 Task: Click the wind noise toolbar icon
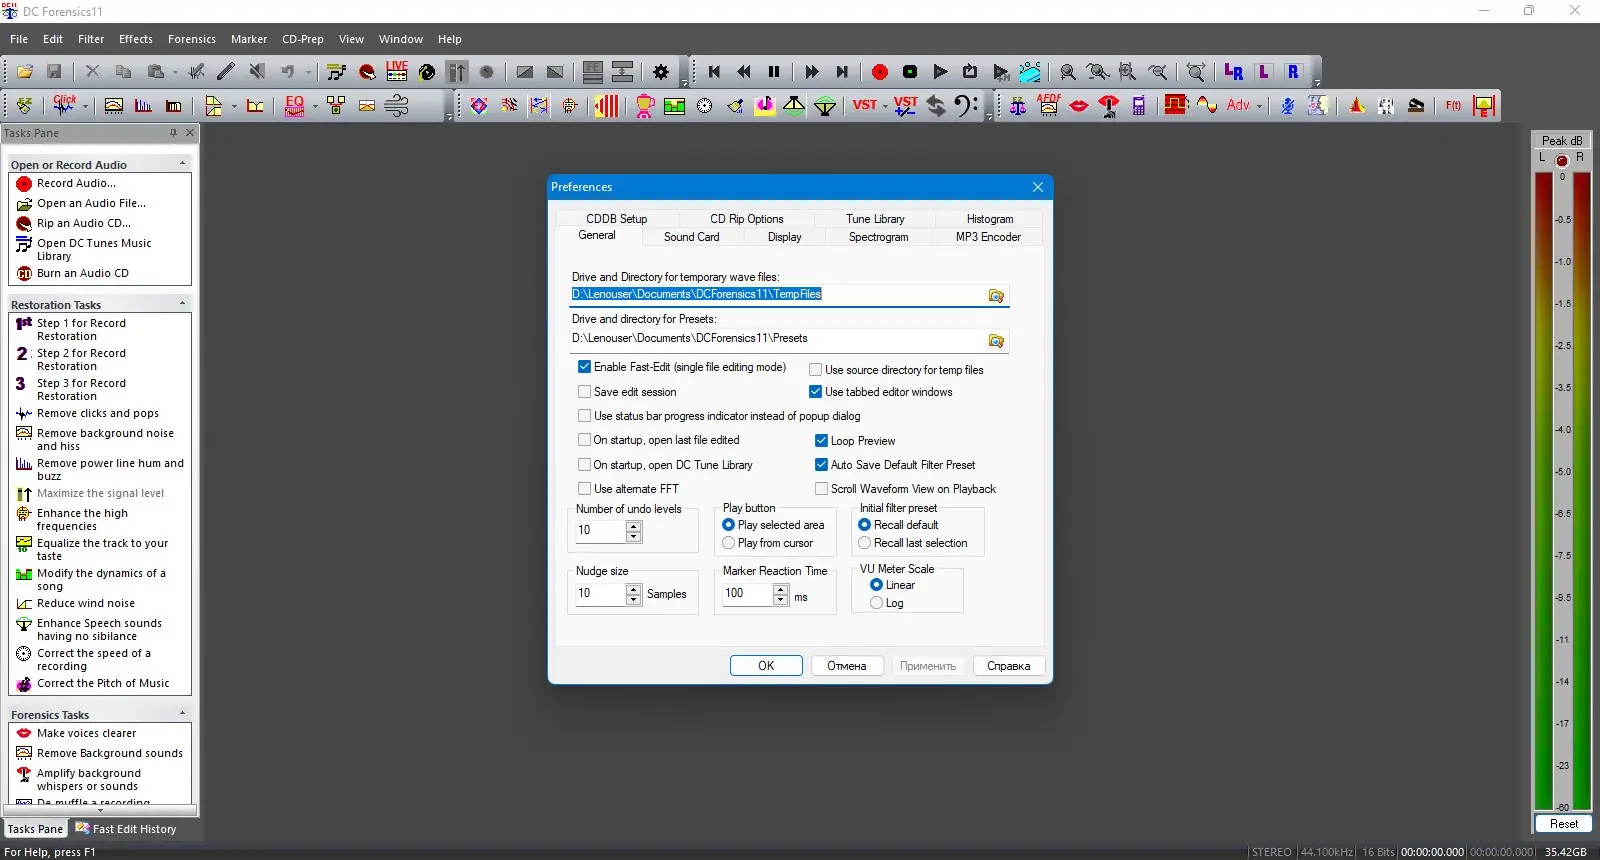pyautogui.click(x=397, y=105)
